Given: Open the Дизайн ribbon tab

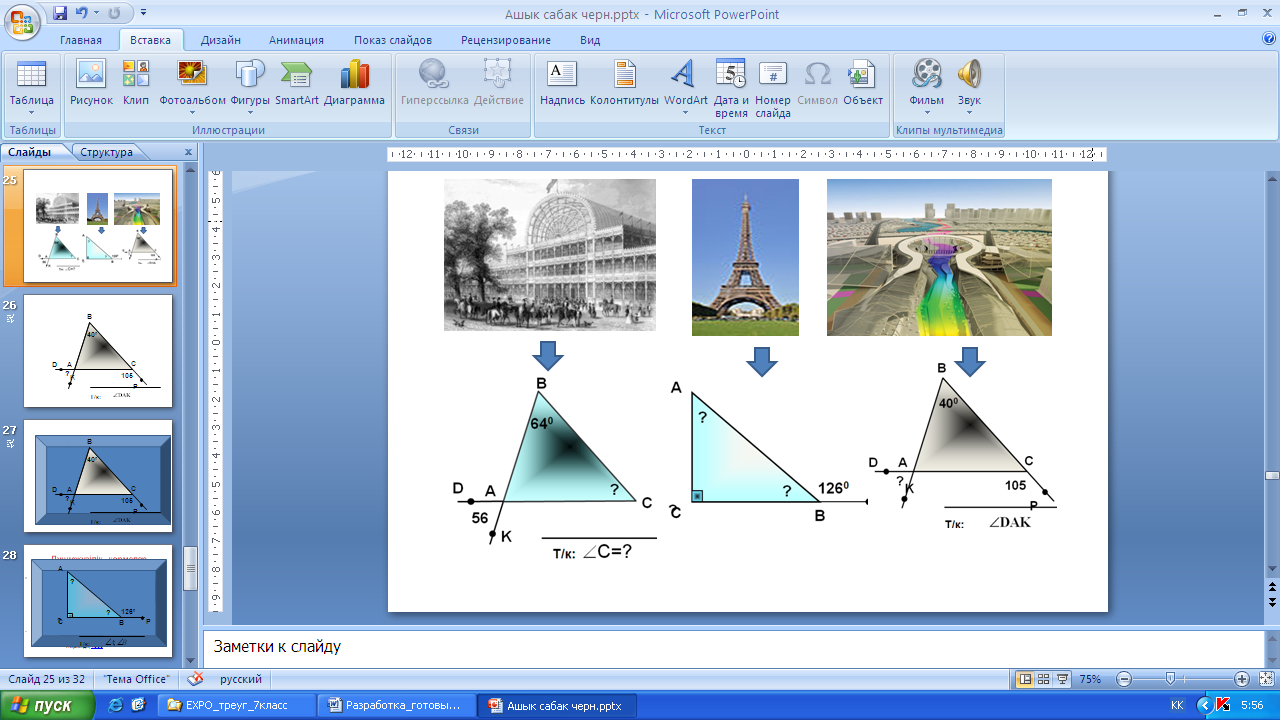Looking at the screenshot, I should 220,40.
